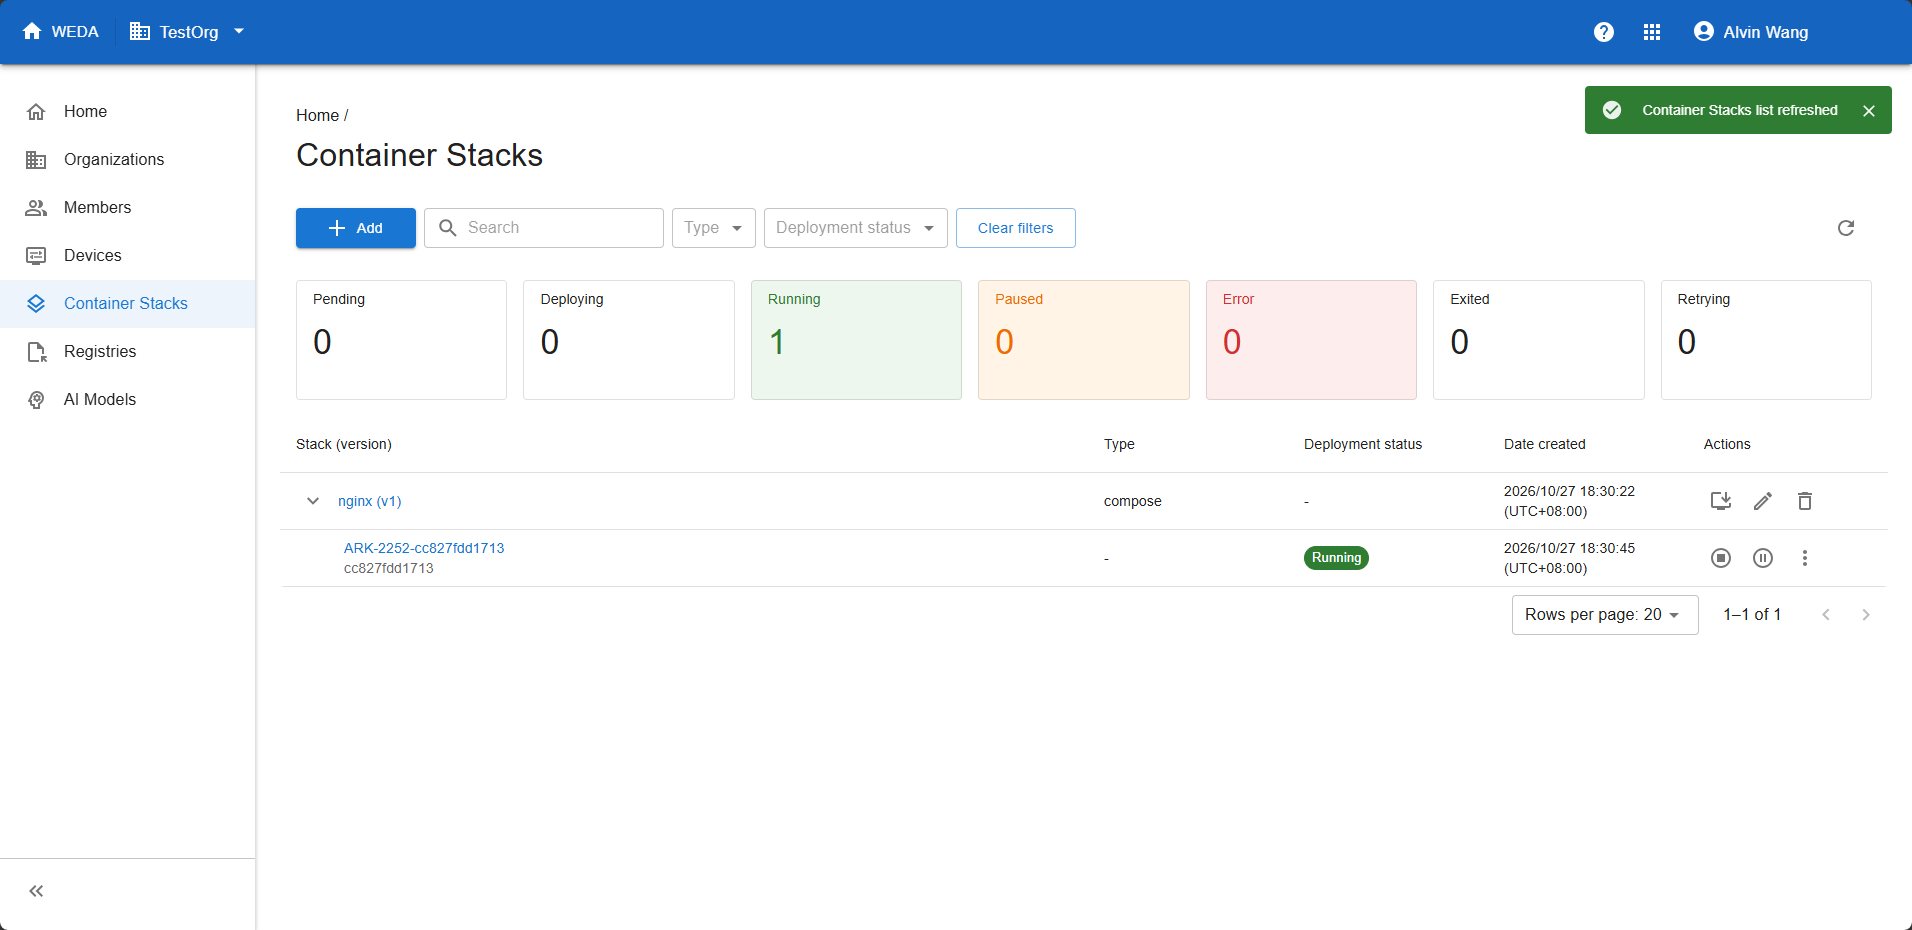The width and height of the screenshot is (1912, 930).
Task: Open the help question mark icon
Action: 1604,32
